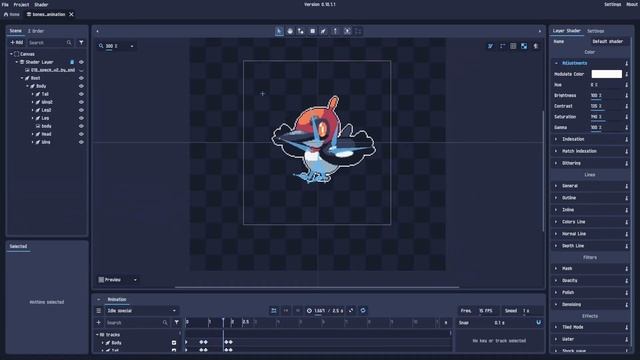Toggle visibility of body sprite

click(x=81, y=126)
